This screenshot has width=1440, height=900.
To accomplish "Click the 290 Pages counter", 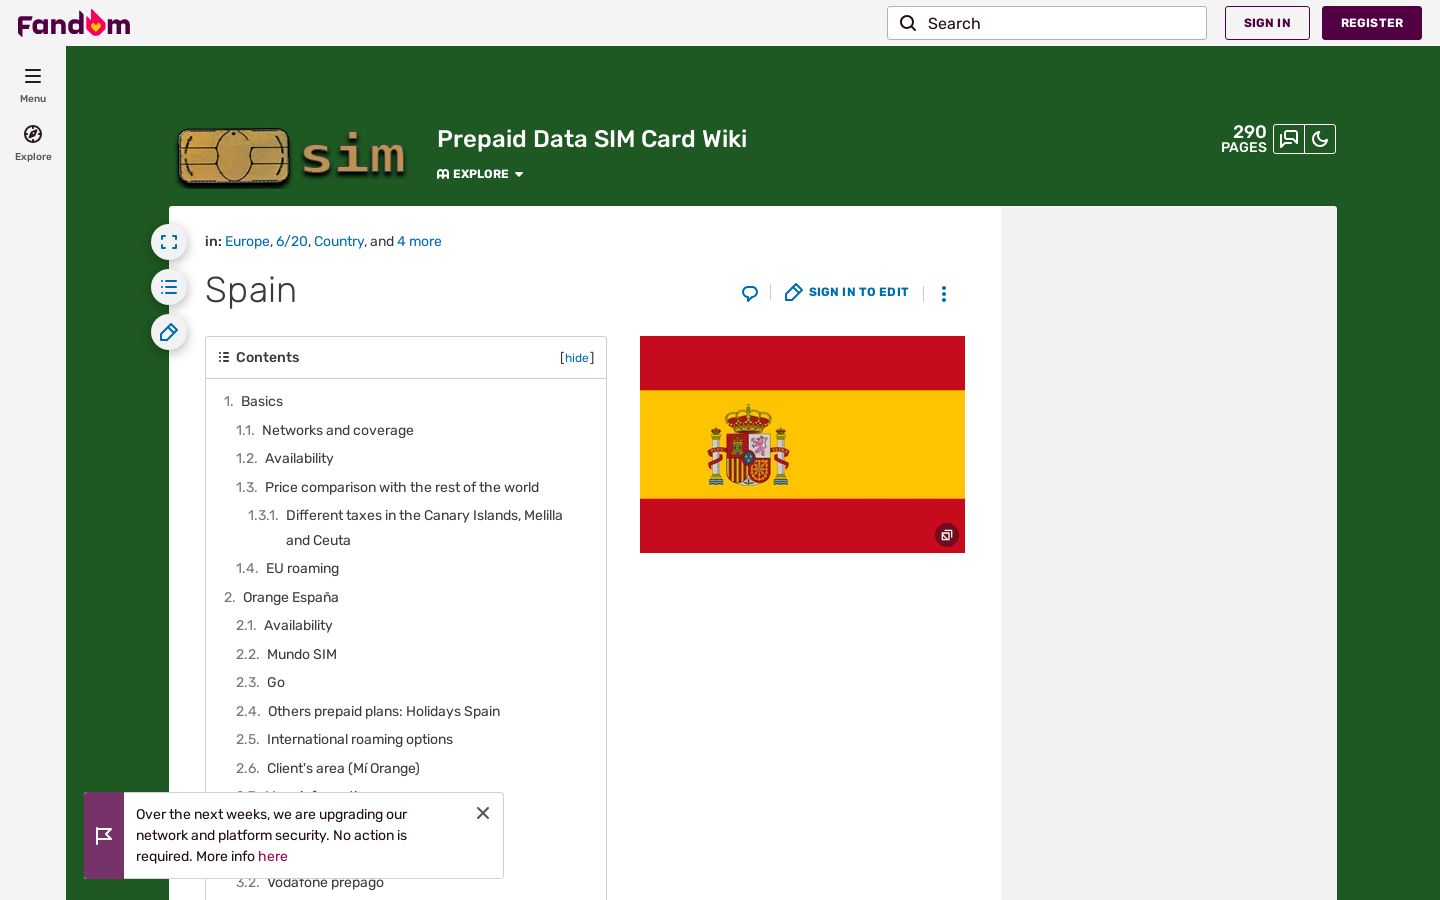I will click(1244, 139).
